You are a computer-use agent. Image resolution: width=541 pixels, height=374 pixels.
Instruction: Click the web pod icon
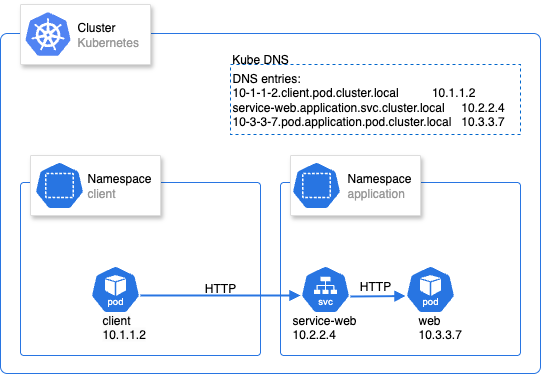pyautogui.click(x=430, y=289)
